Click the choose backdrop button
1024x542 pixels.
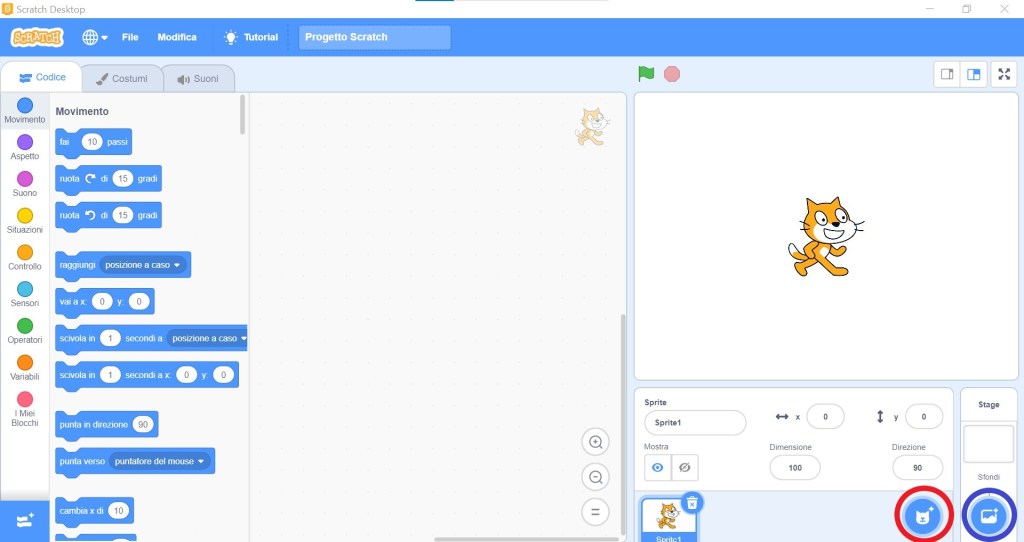click(x=988, y=516)
